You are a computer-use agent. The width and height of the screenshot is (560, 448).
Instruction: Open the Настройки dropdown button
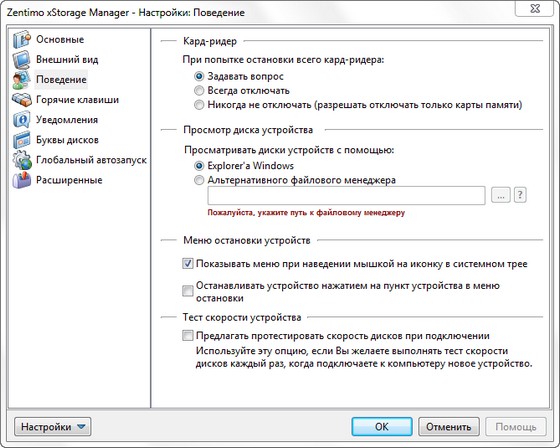coord(53,427)
